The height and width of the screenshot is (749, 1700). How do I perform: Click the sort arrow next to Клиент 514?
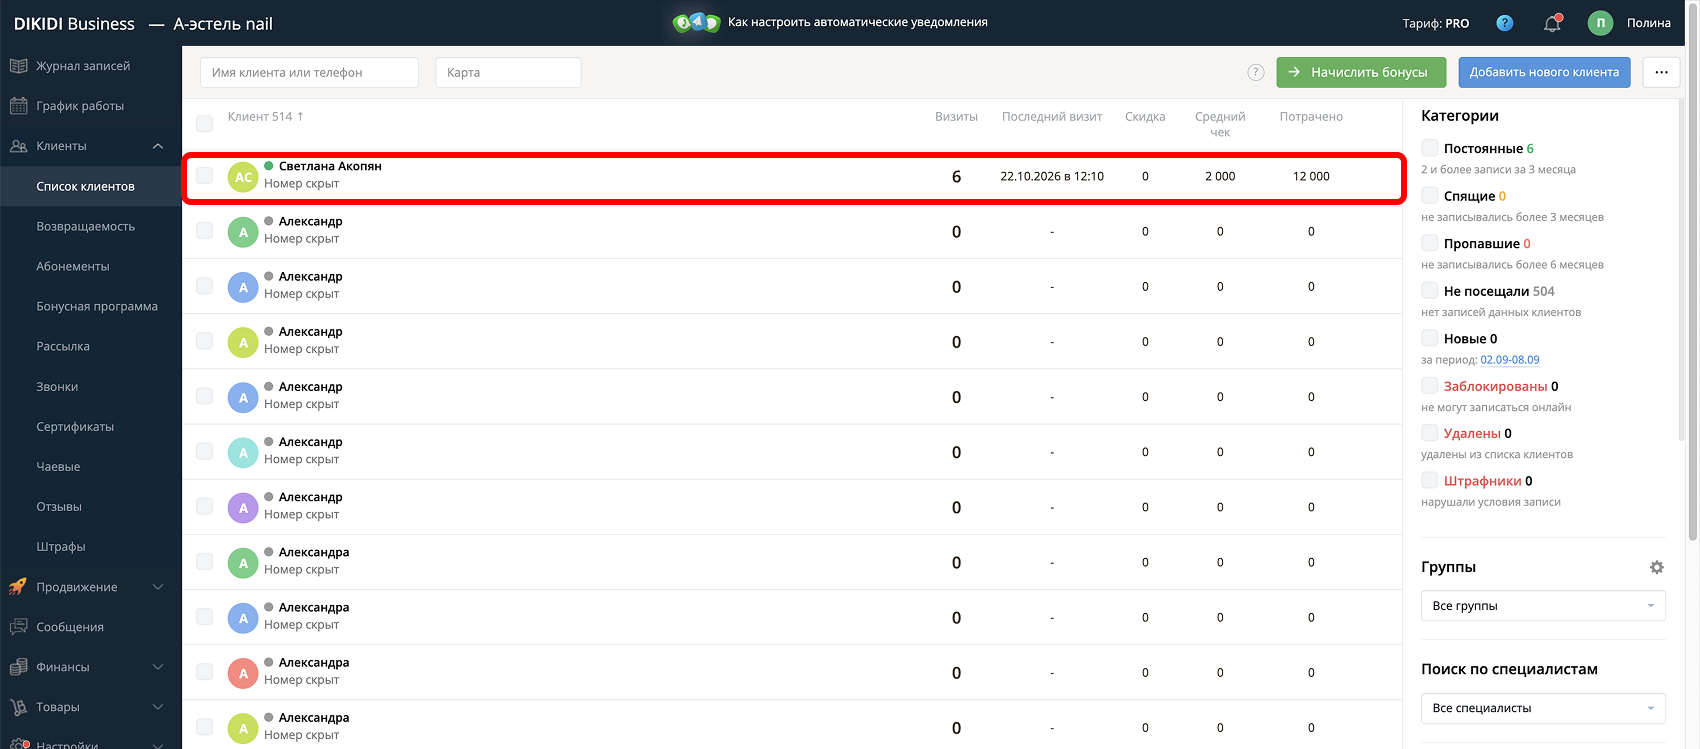click(x=300, y=116)
